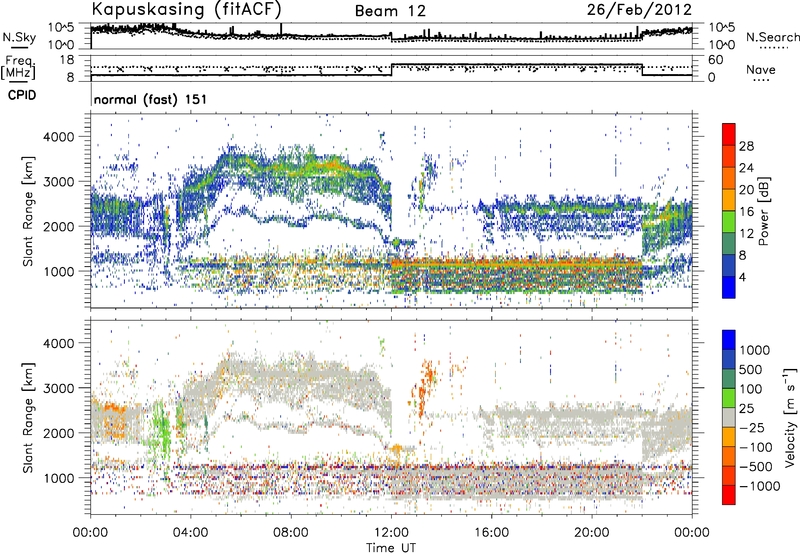Click the '4000' range label on power panel
800x554 pixels.
59,137
